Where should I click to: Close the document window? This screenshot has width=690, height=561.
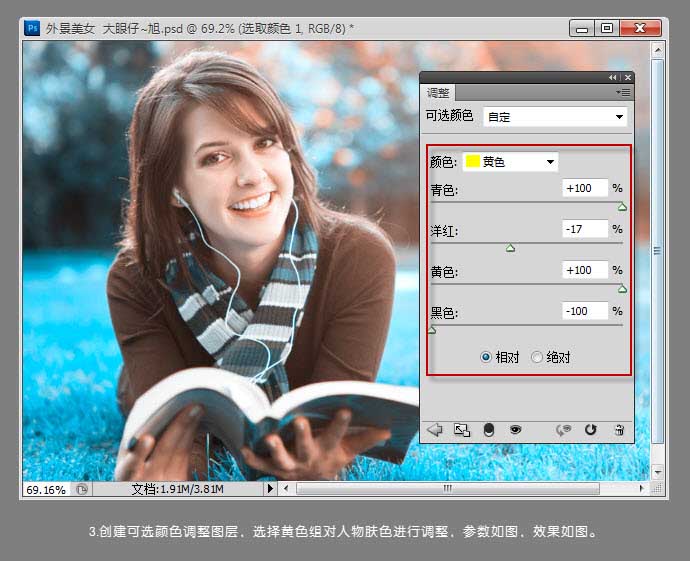coord(640,28)
